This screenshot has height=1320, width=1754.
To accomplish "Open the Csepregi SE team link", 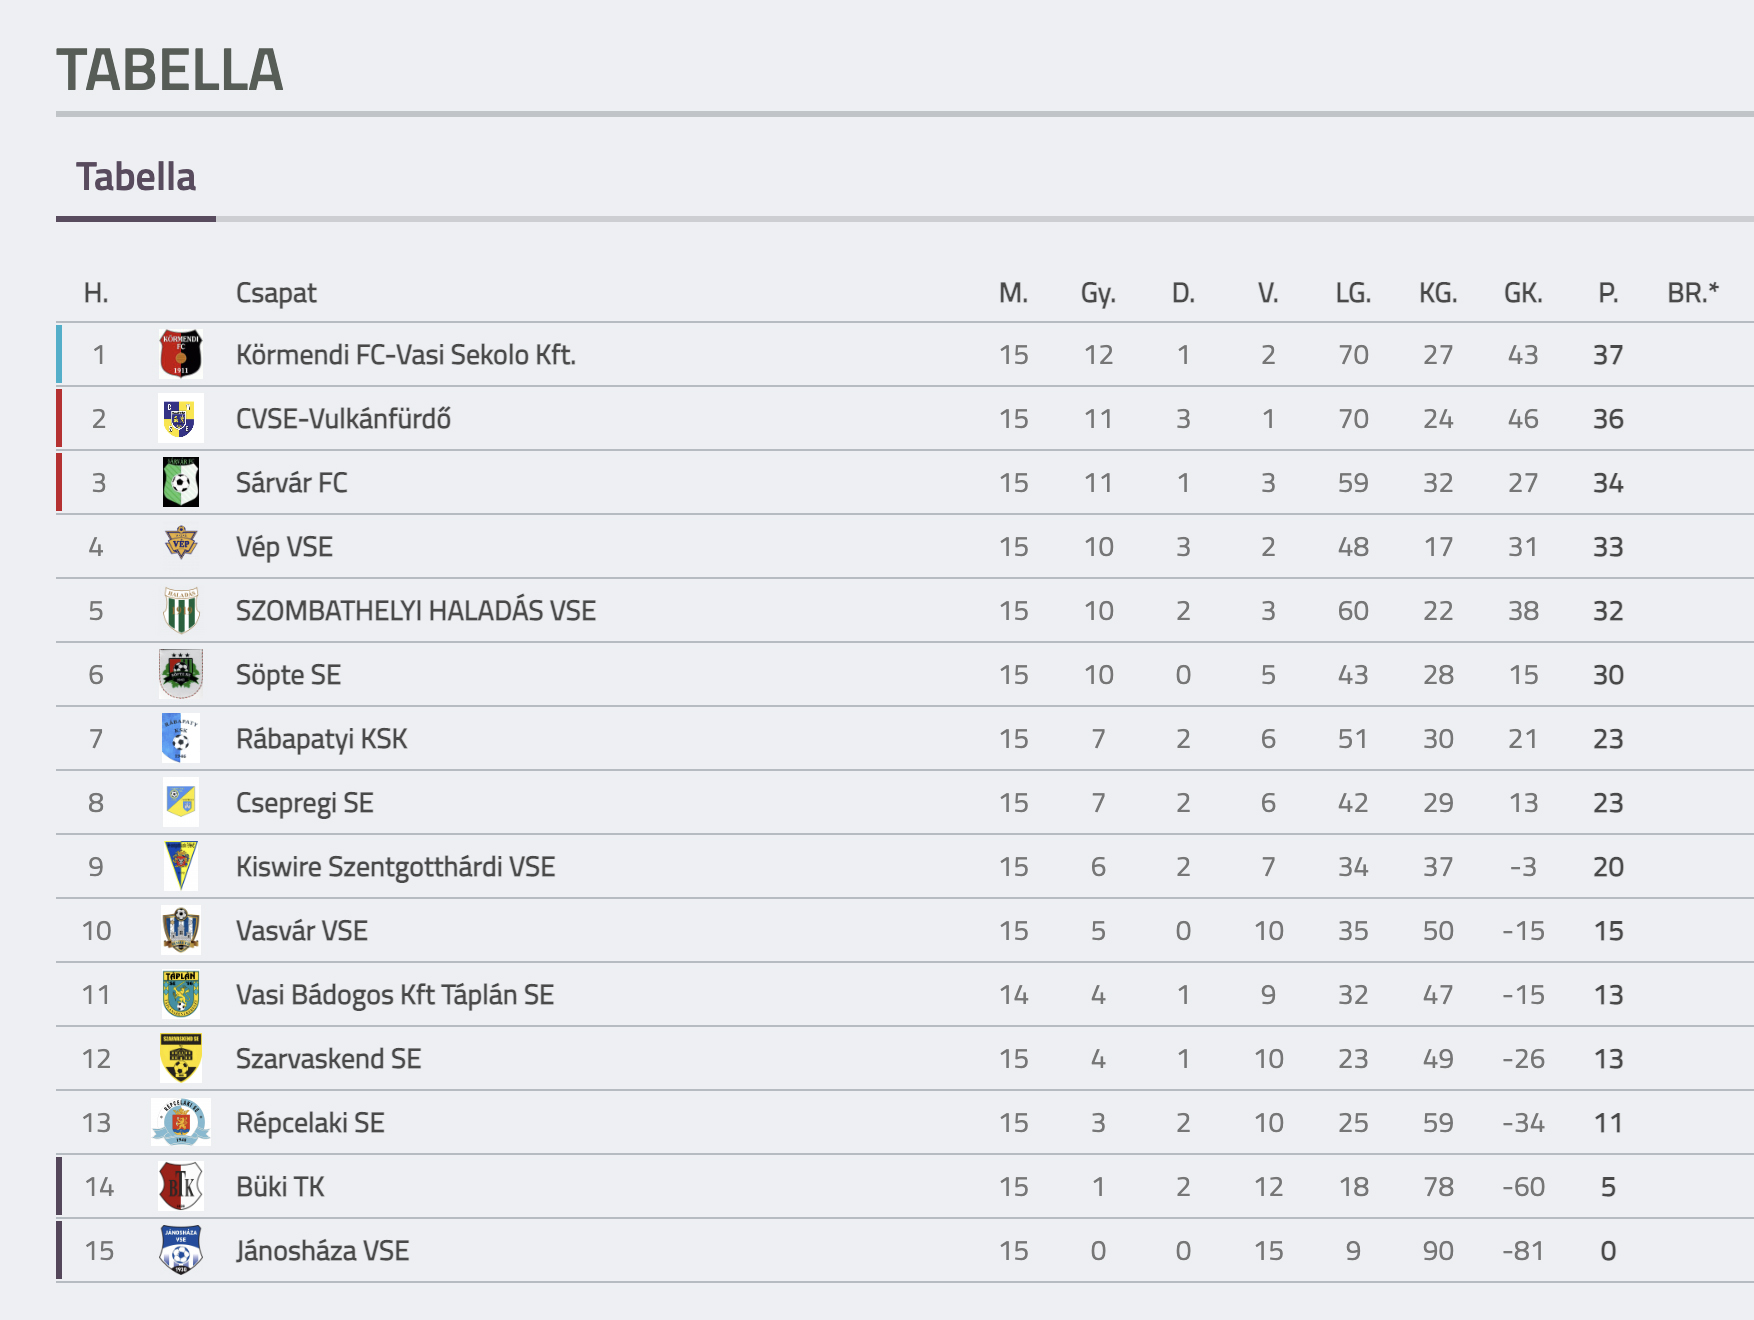I will 305,803.
